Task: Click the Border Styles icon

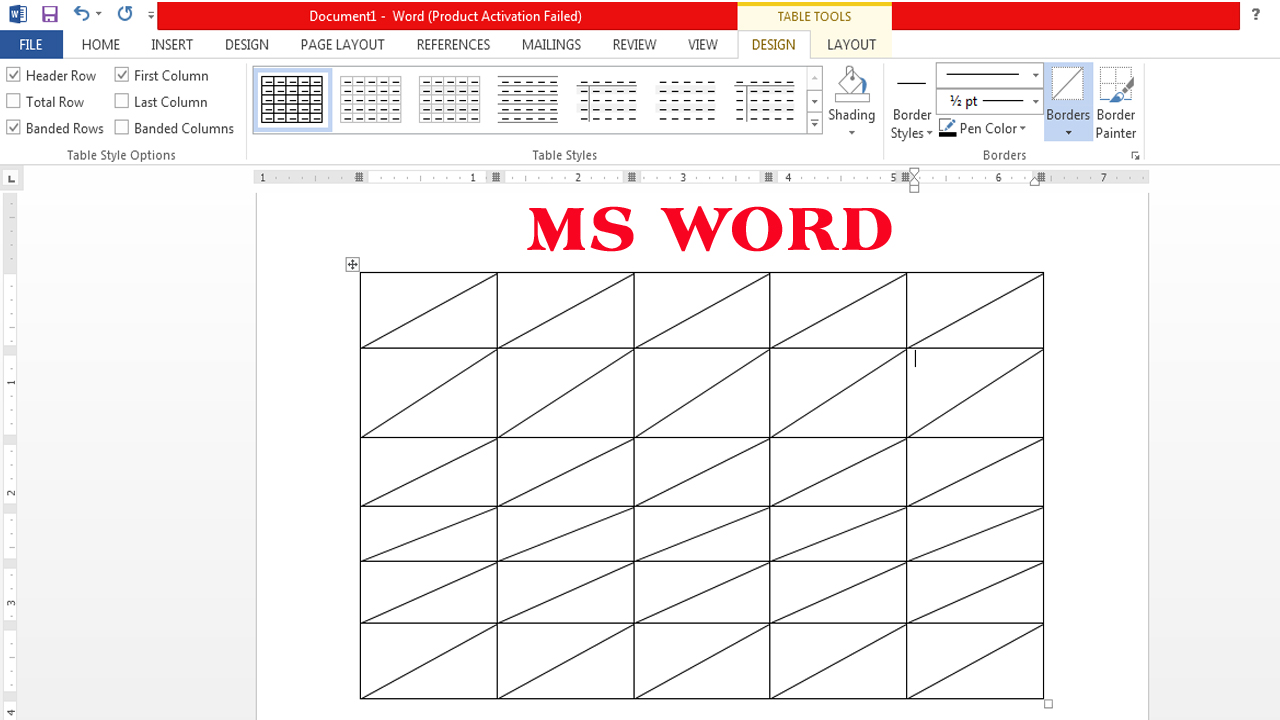Action: coord(911,84)
